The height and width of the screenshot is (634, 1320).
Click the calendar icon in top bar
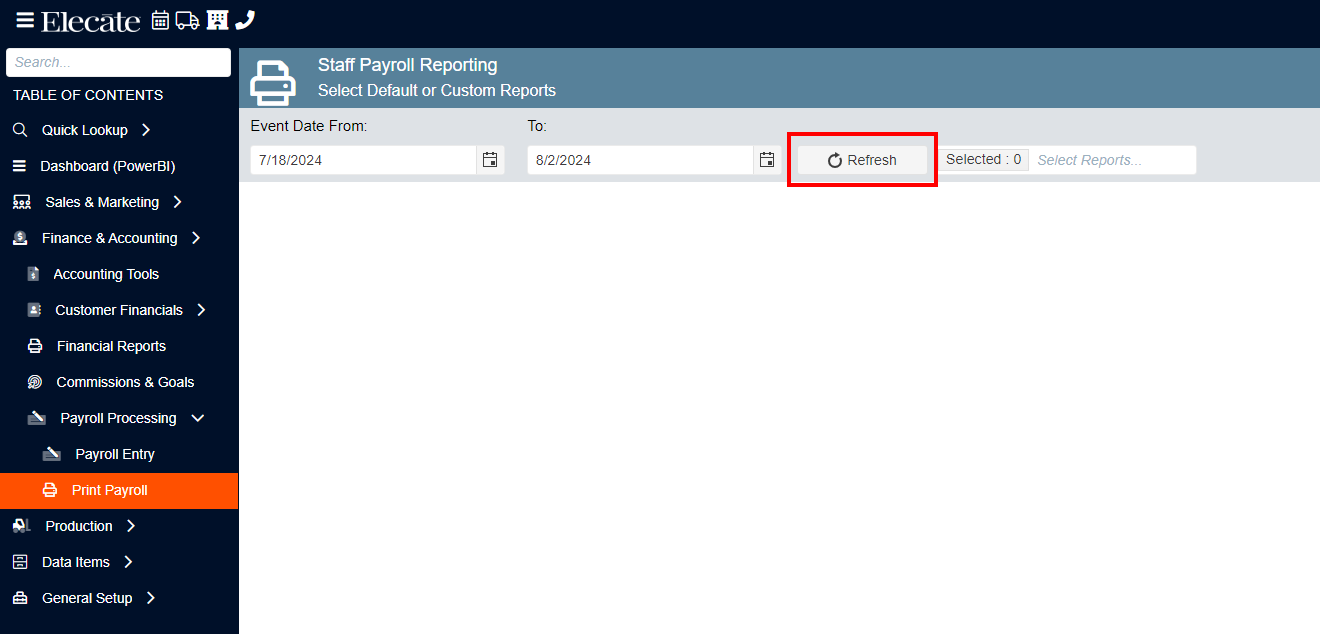pyautogui.click(x=160, y=20)
